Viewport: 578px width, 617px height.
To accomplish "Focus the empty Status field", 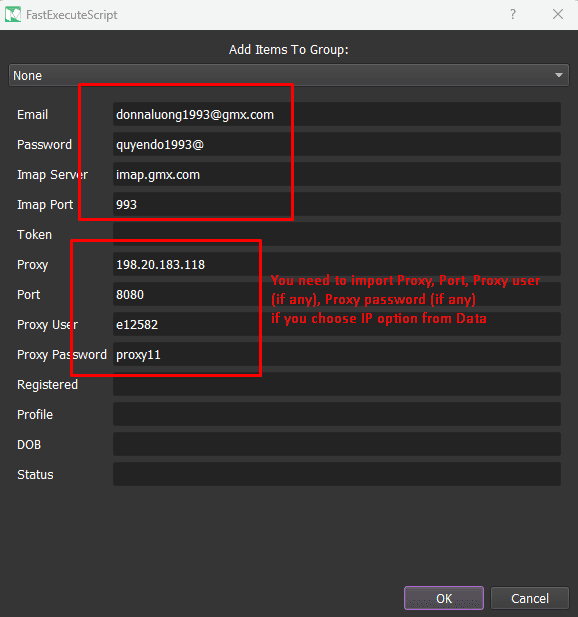I will point(337,474).
